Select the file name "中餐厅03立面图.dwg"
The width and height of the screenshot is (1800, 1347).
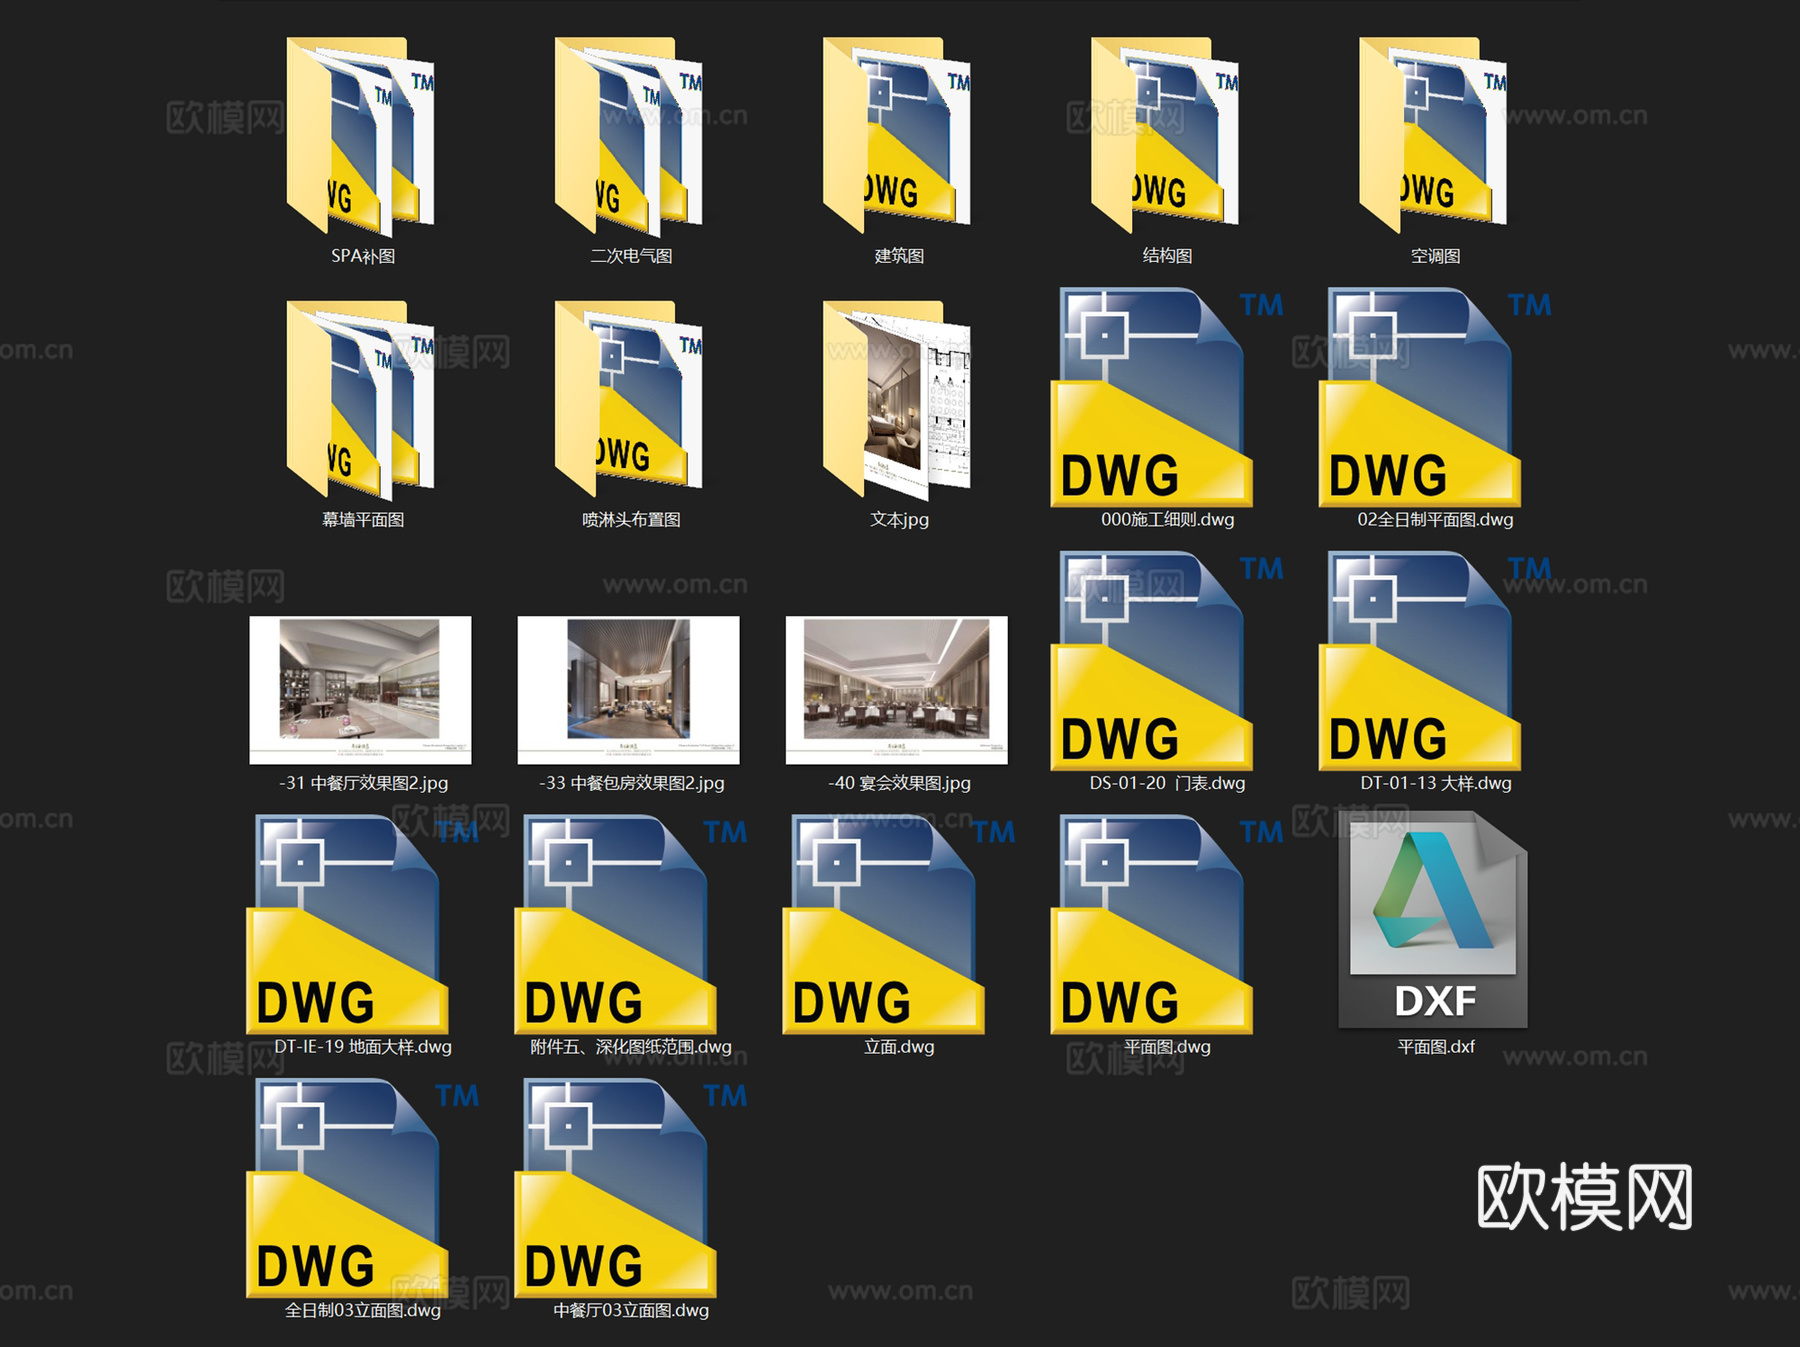pyautogui.click(x=631, y=1310)
